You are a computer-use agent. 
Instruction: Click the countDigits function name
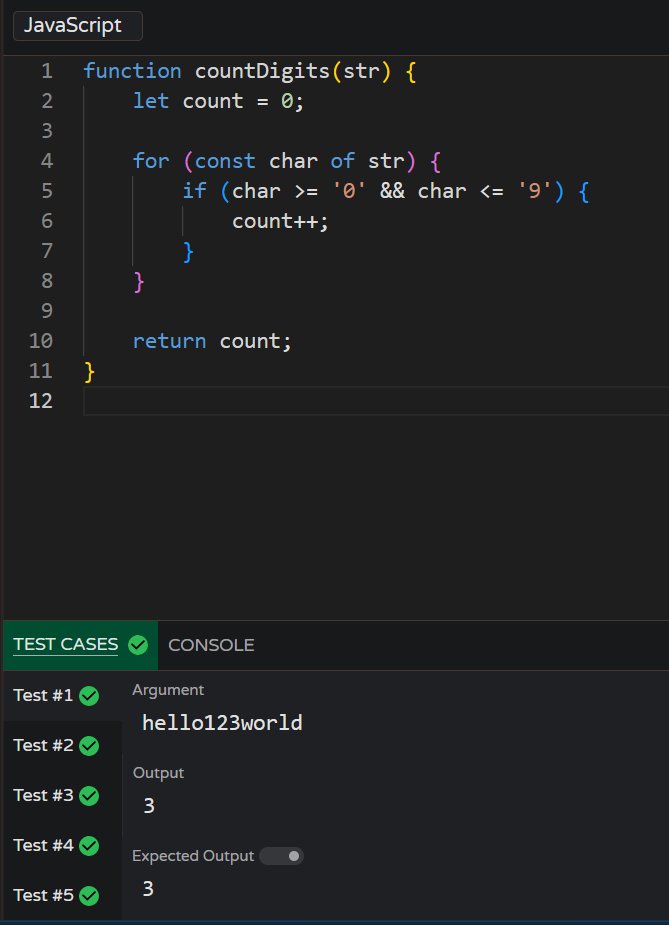pyautogui.click(x=262, y=71)
